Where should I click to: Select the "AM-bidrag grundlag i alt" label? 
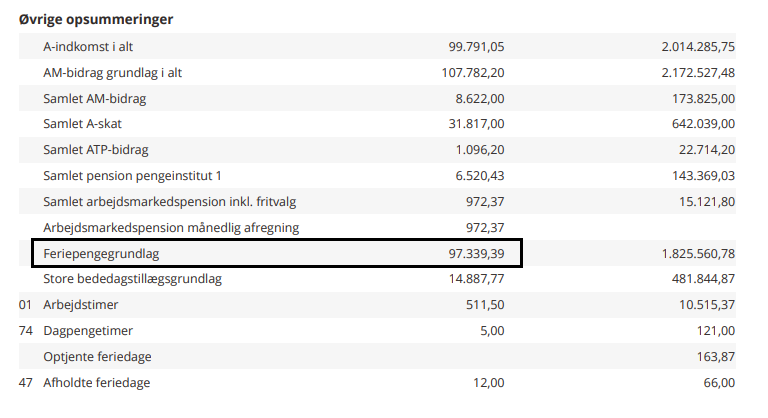[x=112, y=72]
